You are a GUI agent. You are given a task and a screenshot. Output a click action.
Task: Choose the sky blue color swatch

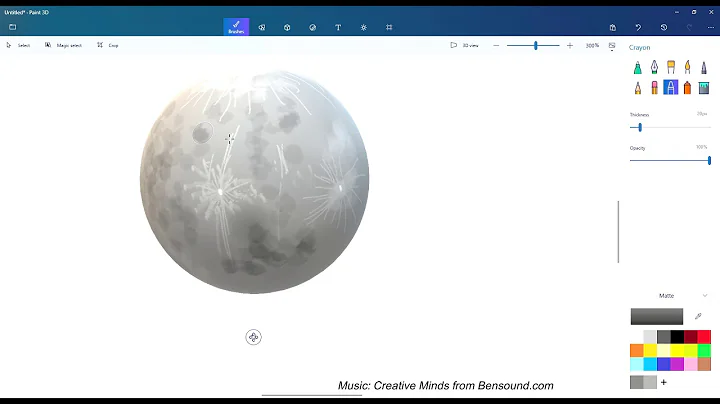tap(650, 364)
